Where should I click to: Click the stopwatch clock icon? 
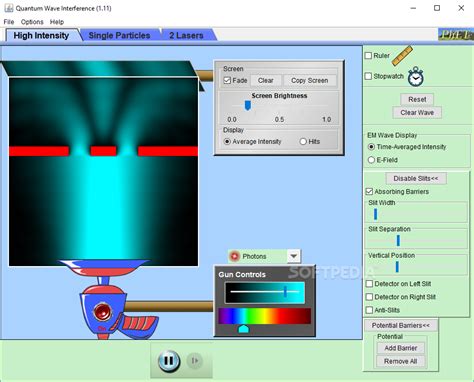point(416,77)
